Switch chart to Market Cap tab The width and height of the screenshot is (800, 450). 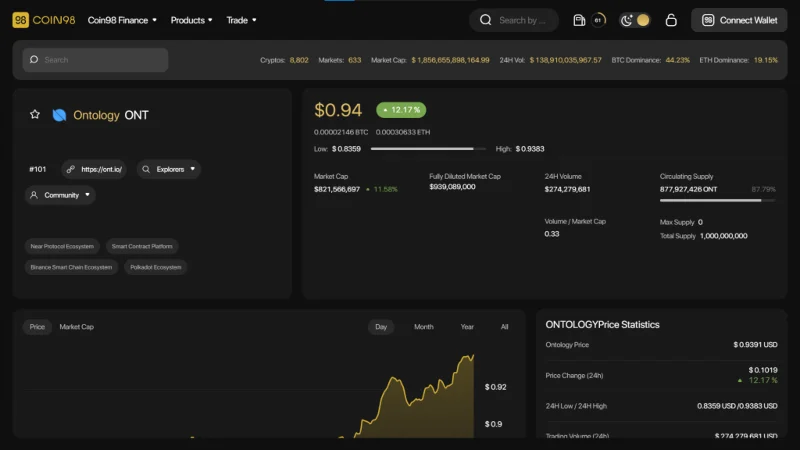(77, 327)
